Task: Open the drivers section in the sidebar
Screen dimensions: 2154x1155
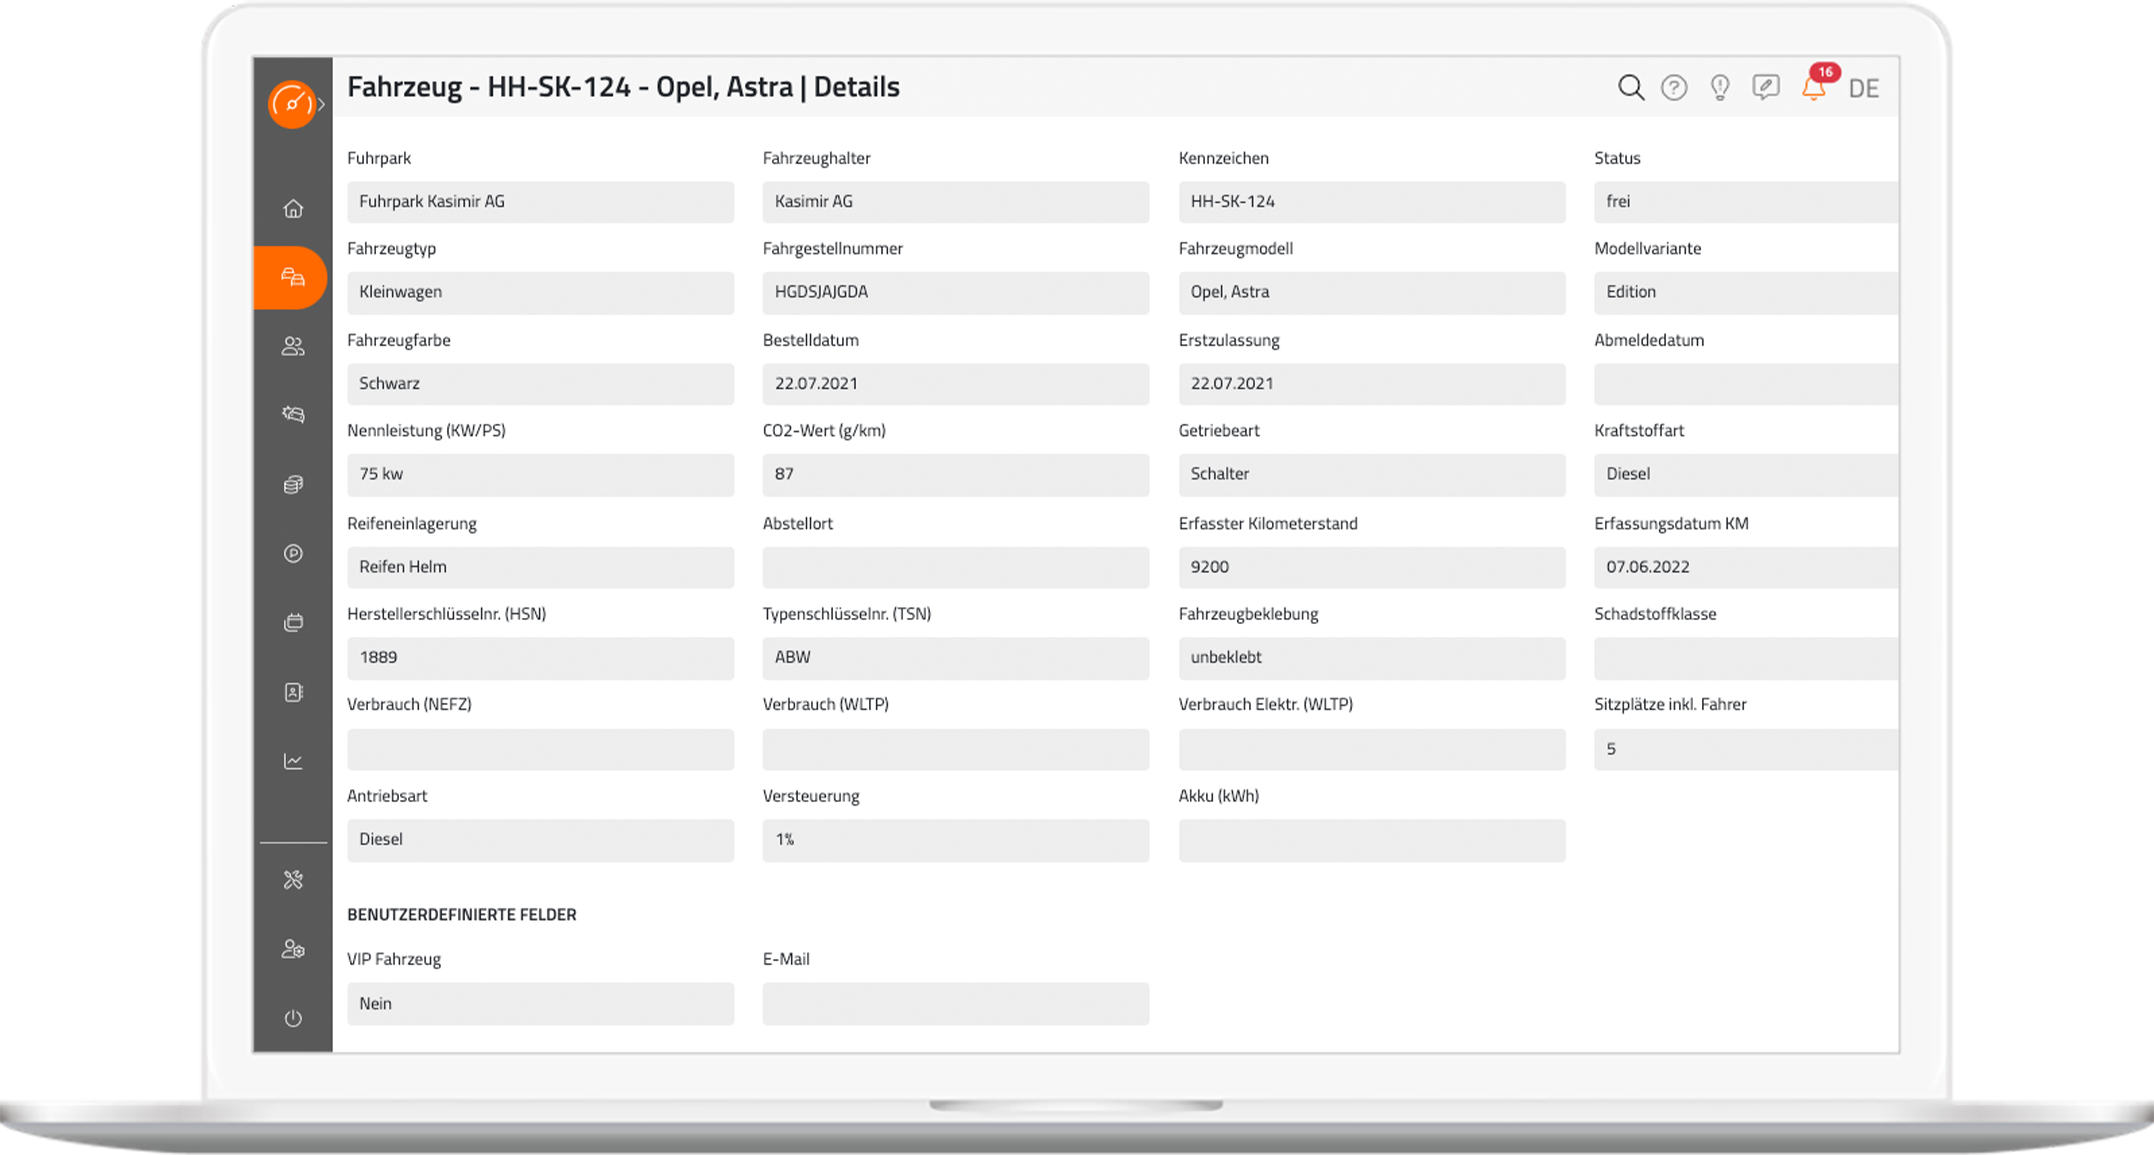Action: pyautogui.click(x=292, y=346)
